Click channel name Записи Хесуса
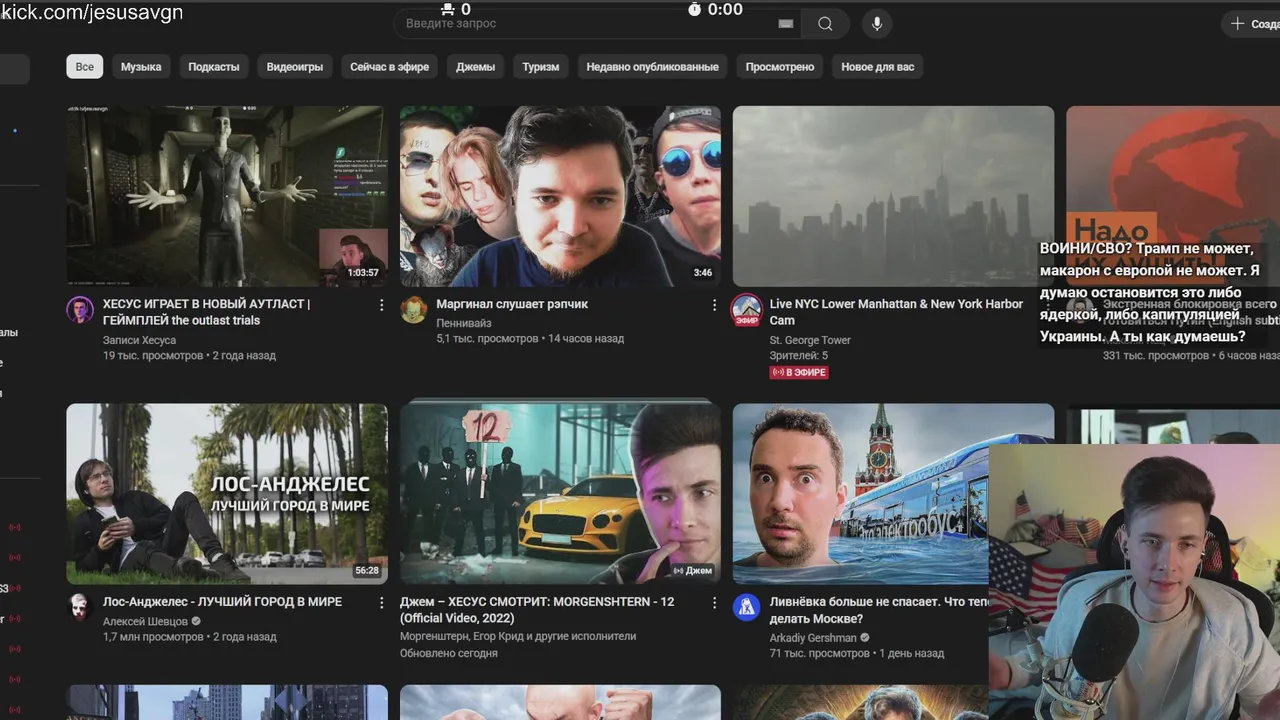Viewport: 1280px width, 720px height. [139, 340]
